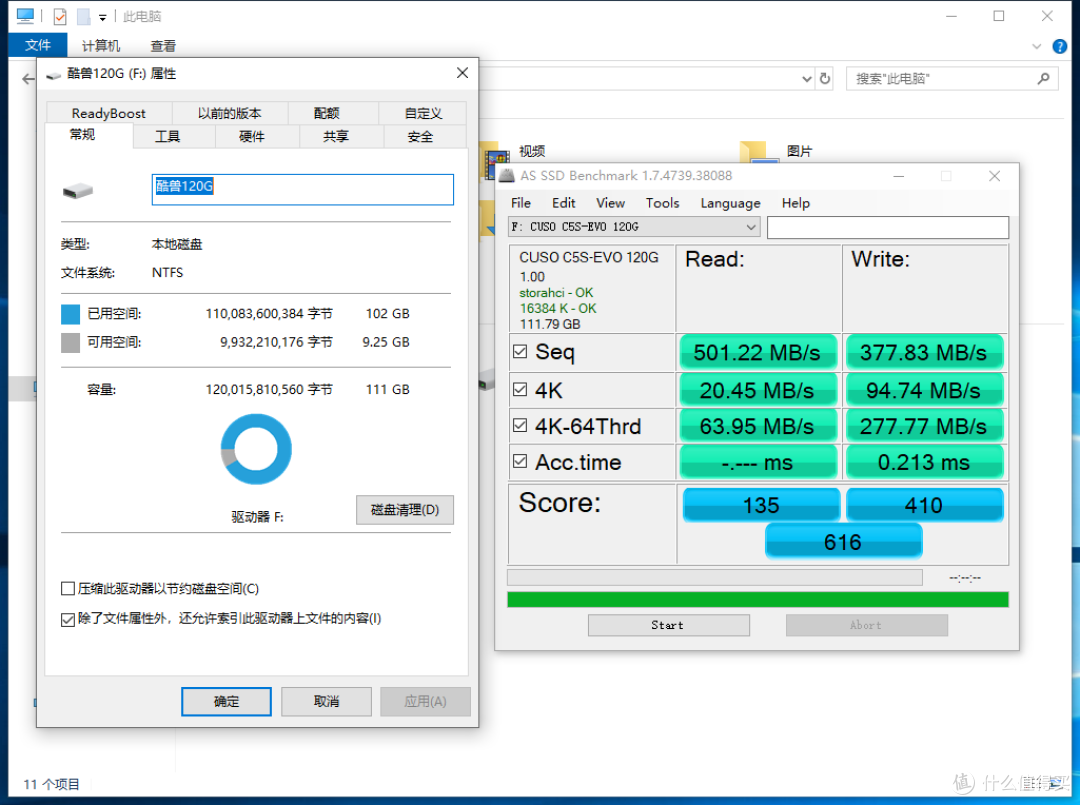Click the Seq write result 377.83 MB/s
The height and width of the screenshot is (805, 1080).
coord(924,353)
